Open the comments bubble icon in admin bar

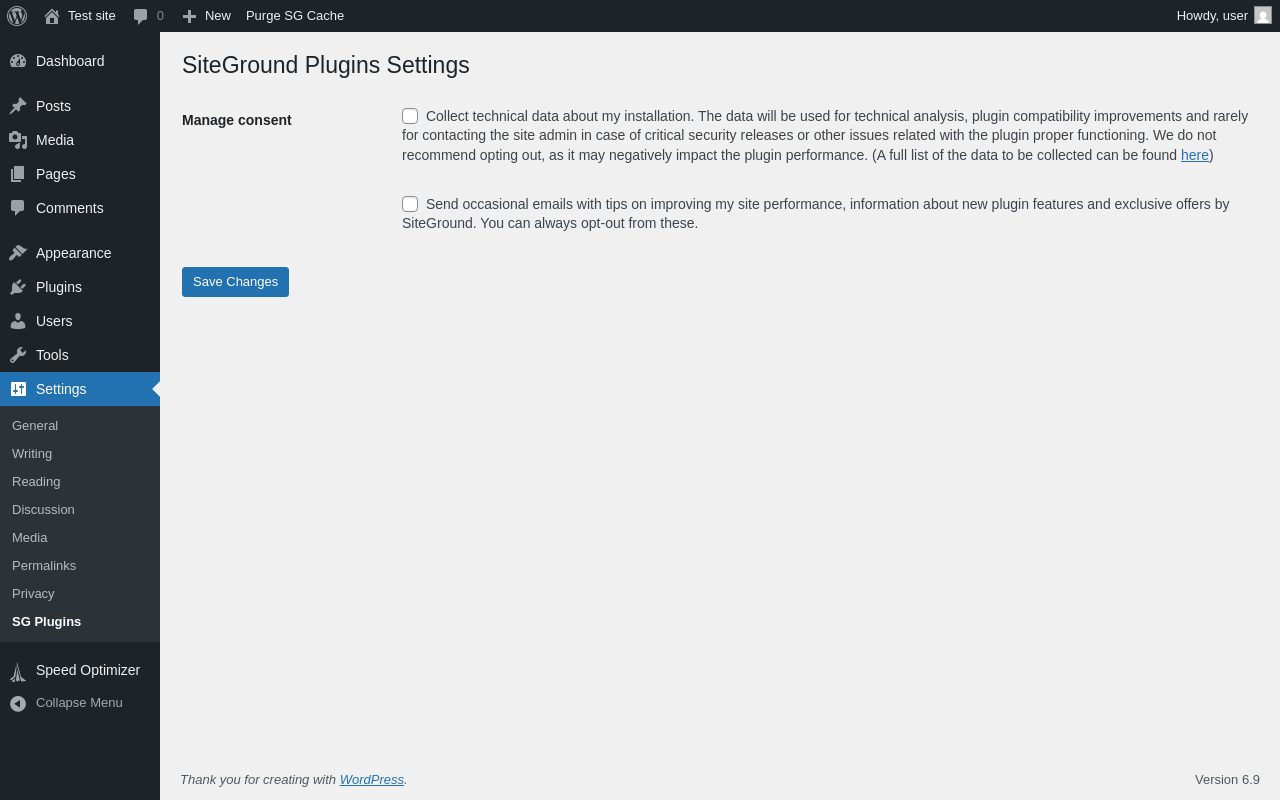141,16
